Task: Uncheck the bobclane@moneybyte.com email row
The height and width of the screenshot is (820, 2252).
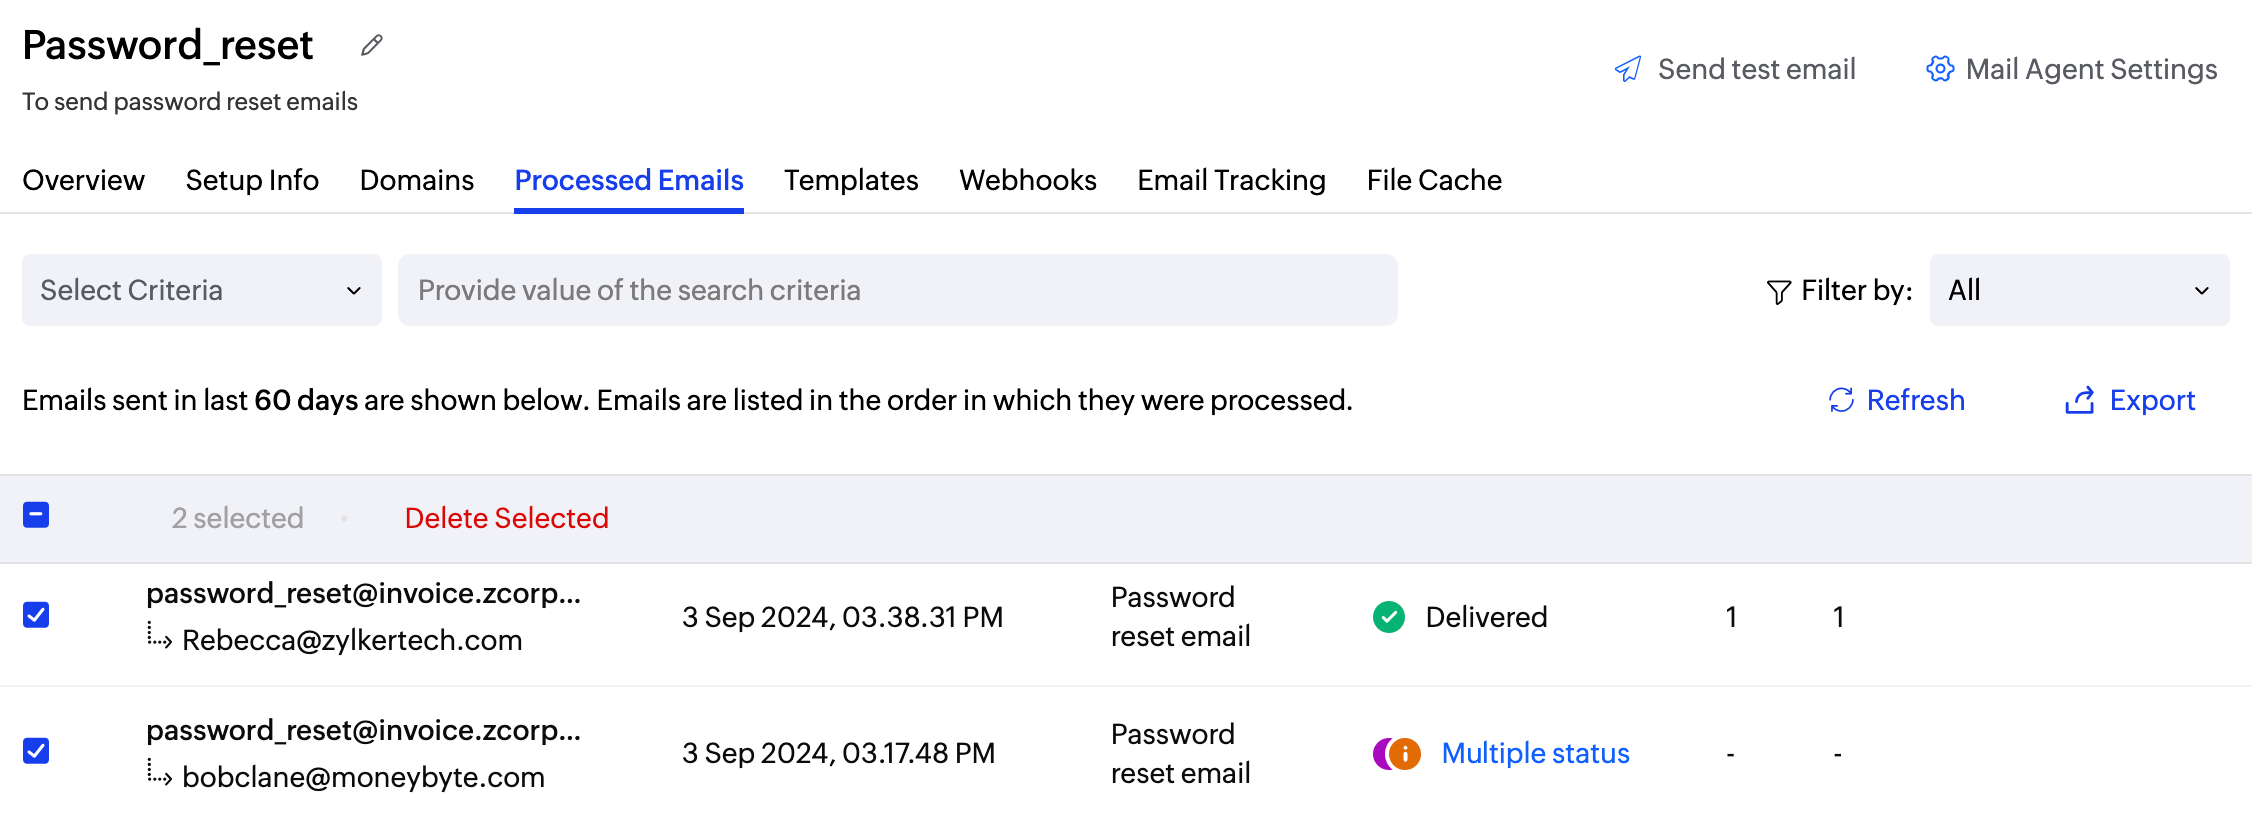Action: (36, 751)
